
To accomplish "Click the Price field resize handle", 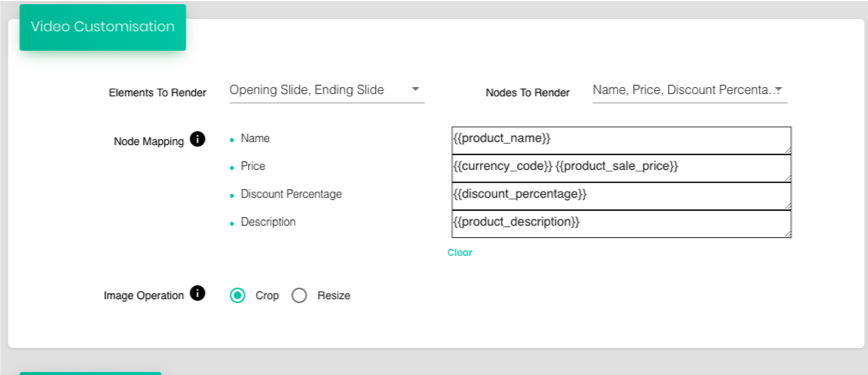I will [x=788, y=178].
